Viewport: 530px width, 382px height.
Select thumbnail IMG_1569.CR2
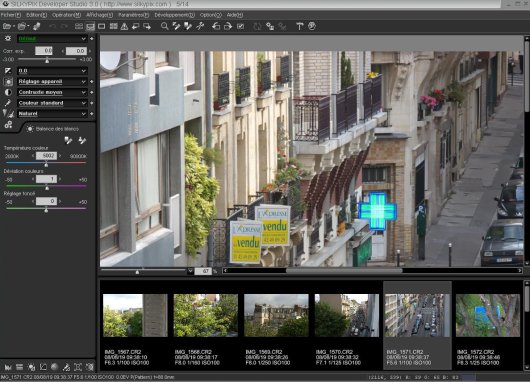(276, 326)
